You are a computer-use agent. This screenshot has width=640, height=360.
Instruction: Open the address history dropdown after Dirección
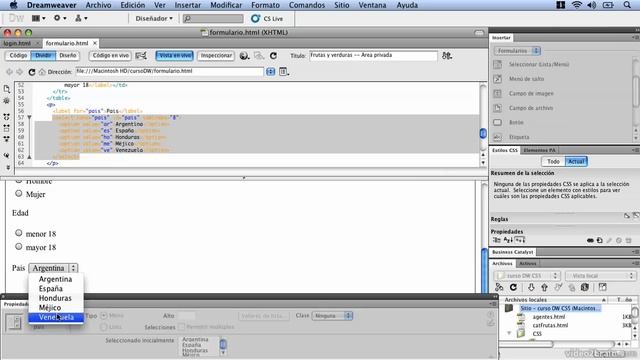pos(270,72)
